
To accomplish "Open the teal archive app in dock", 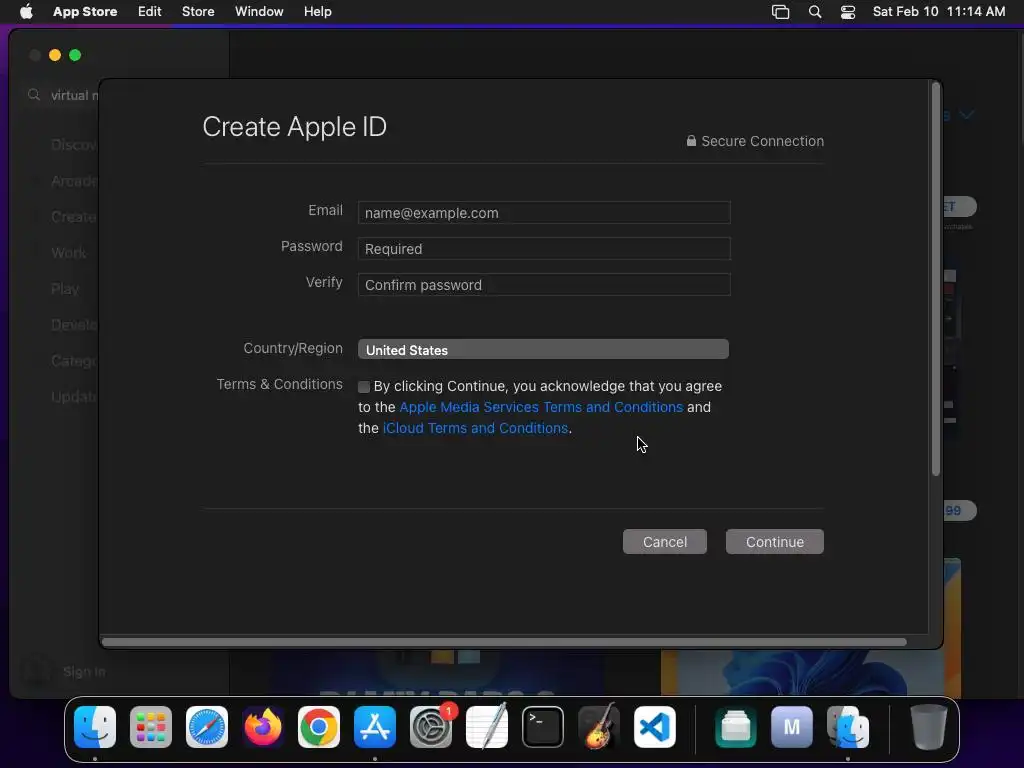I will tap(735, 727).
